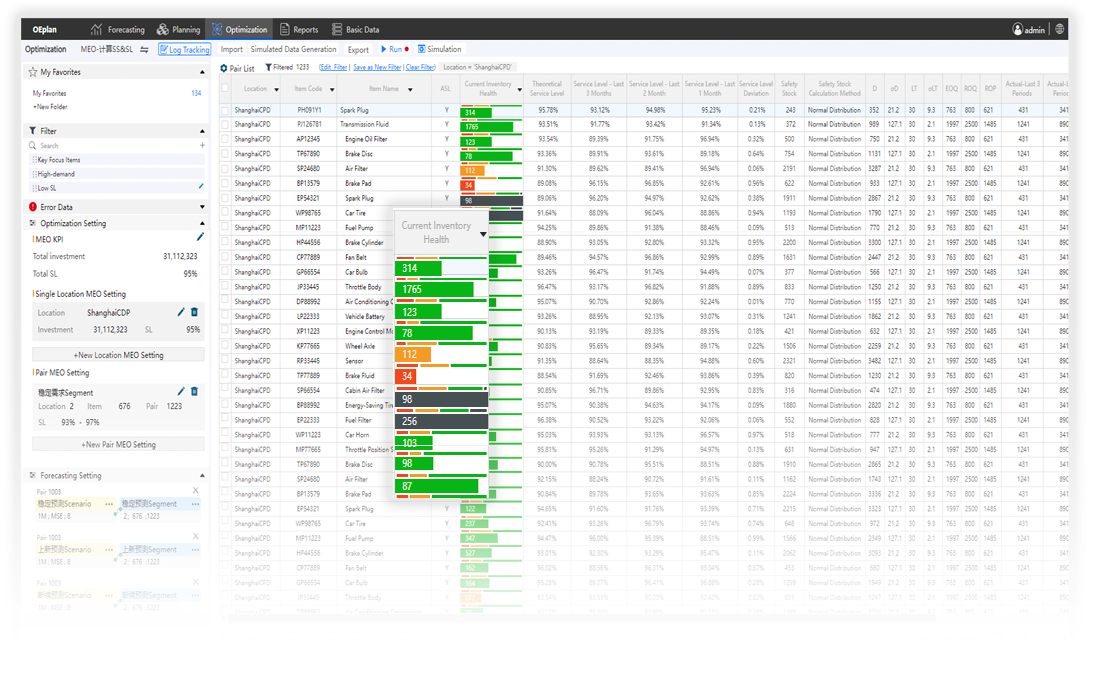This screenshot has height=673, width=1097.
Task: Remove the first Pair 1003 forecasting entry
Action: tap(196, 490)
